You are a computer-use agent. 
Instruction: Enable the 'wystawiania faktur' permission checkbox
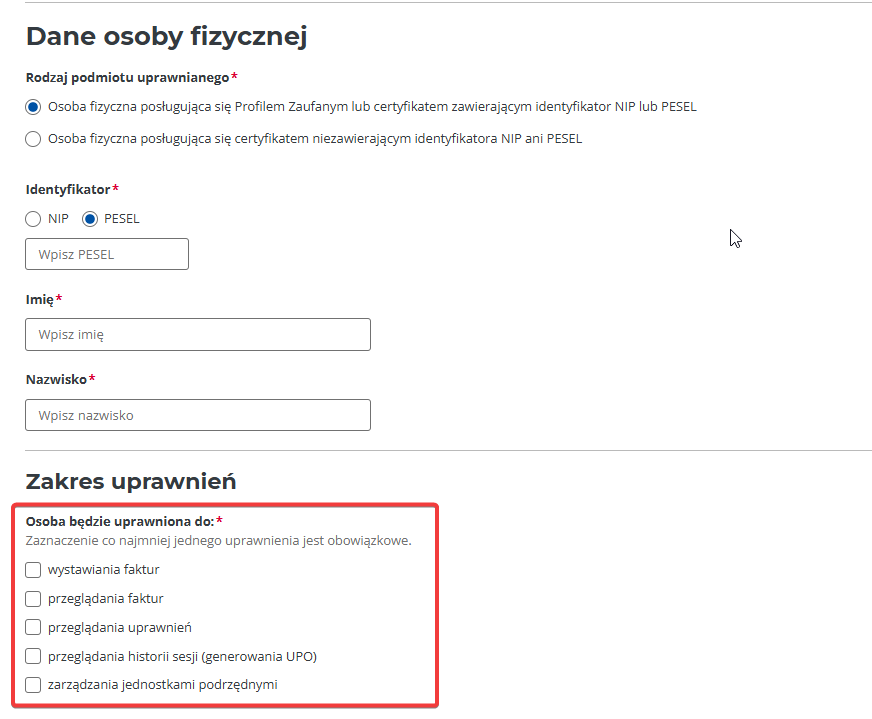[x=33, y=570]
